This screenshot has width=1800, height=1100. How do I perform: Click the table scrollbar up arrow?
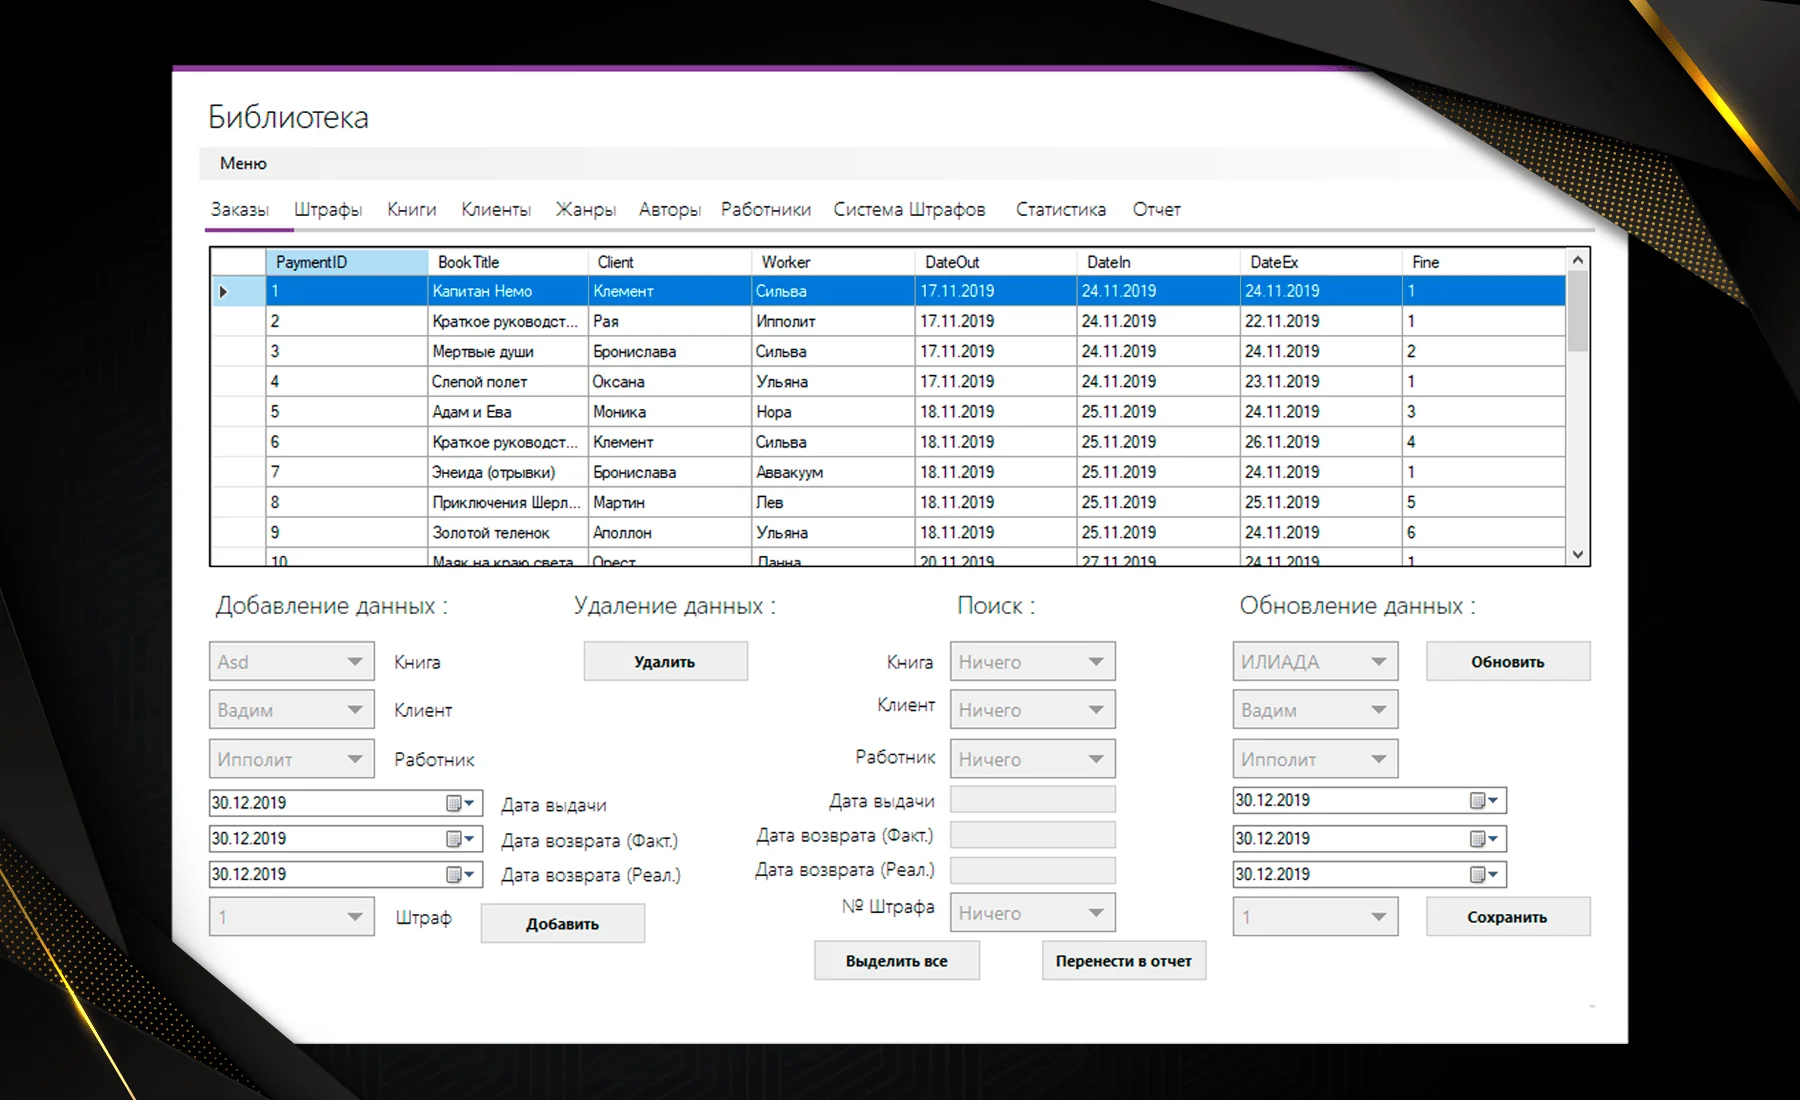click(1578, 260)
